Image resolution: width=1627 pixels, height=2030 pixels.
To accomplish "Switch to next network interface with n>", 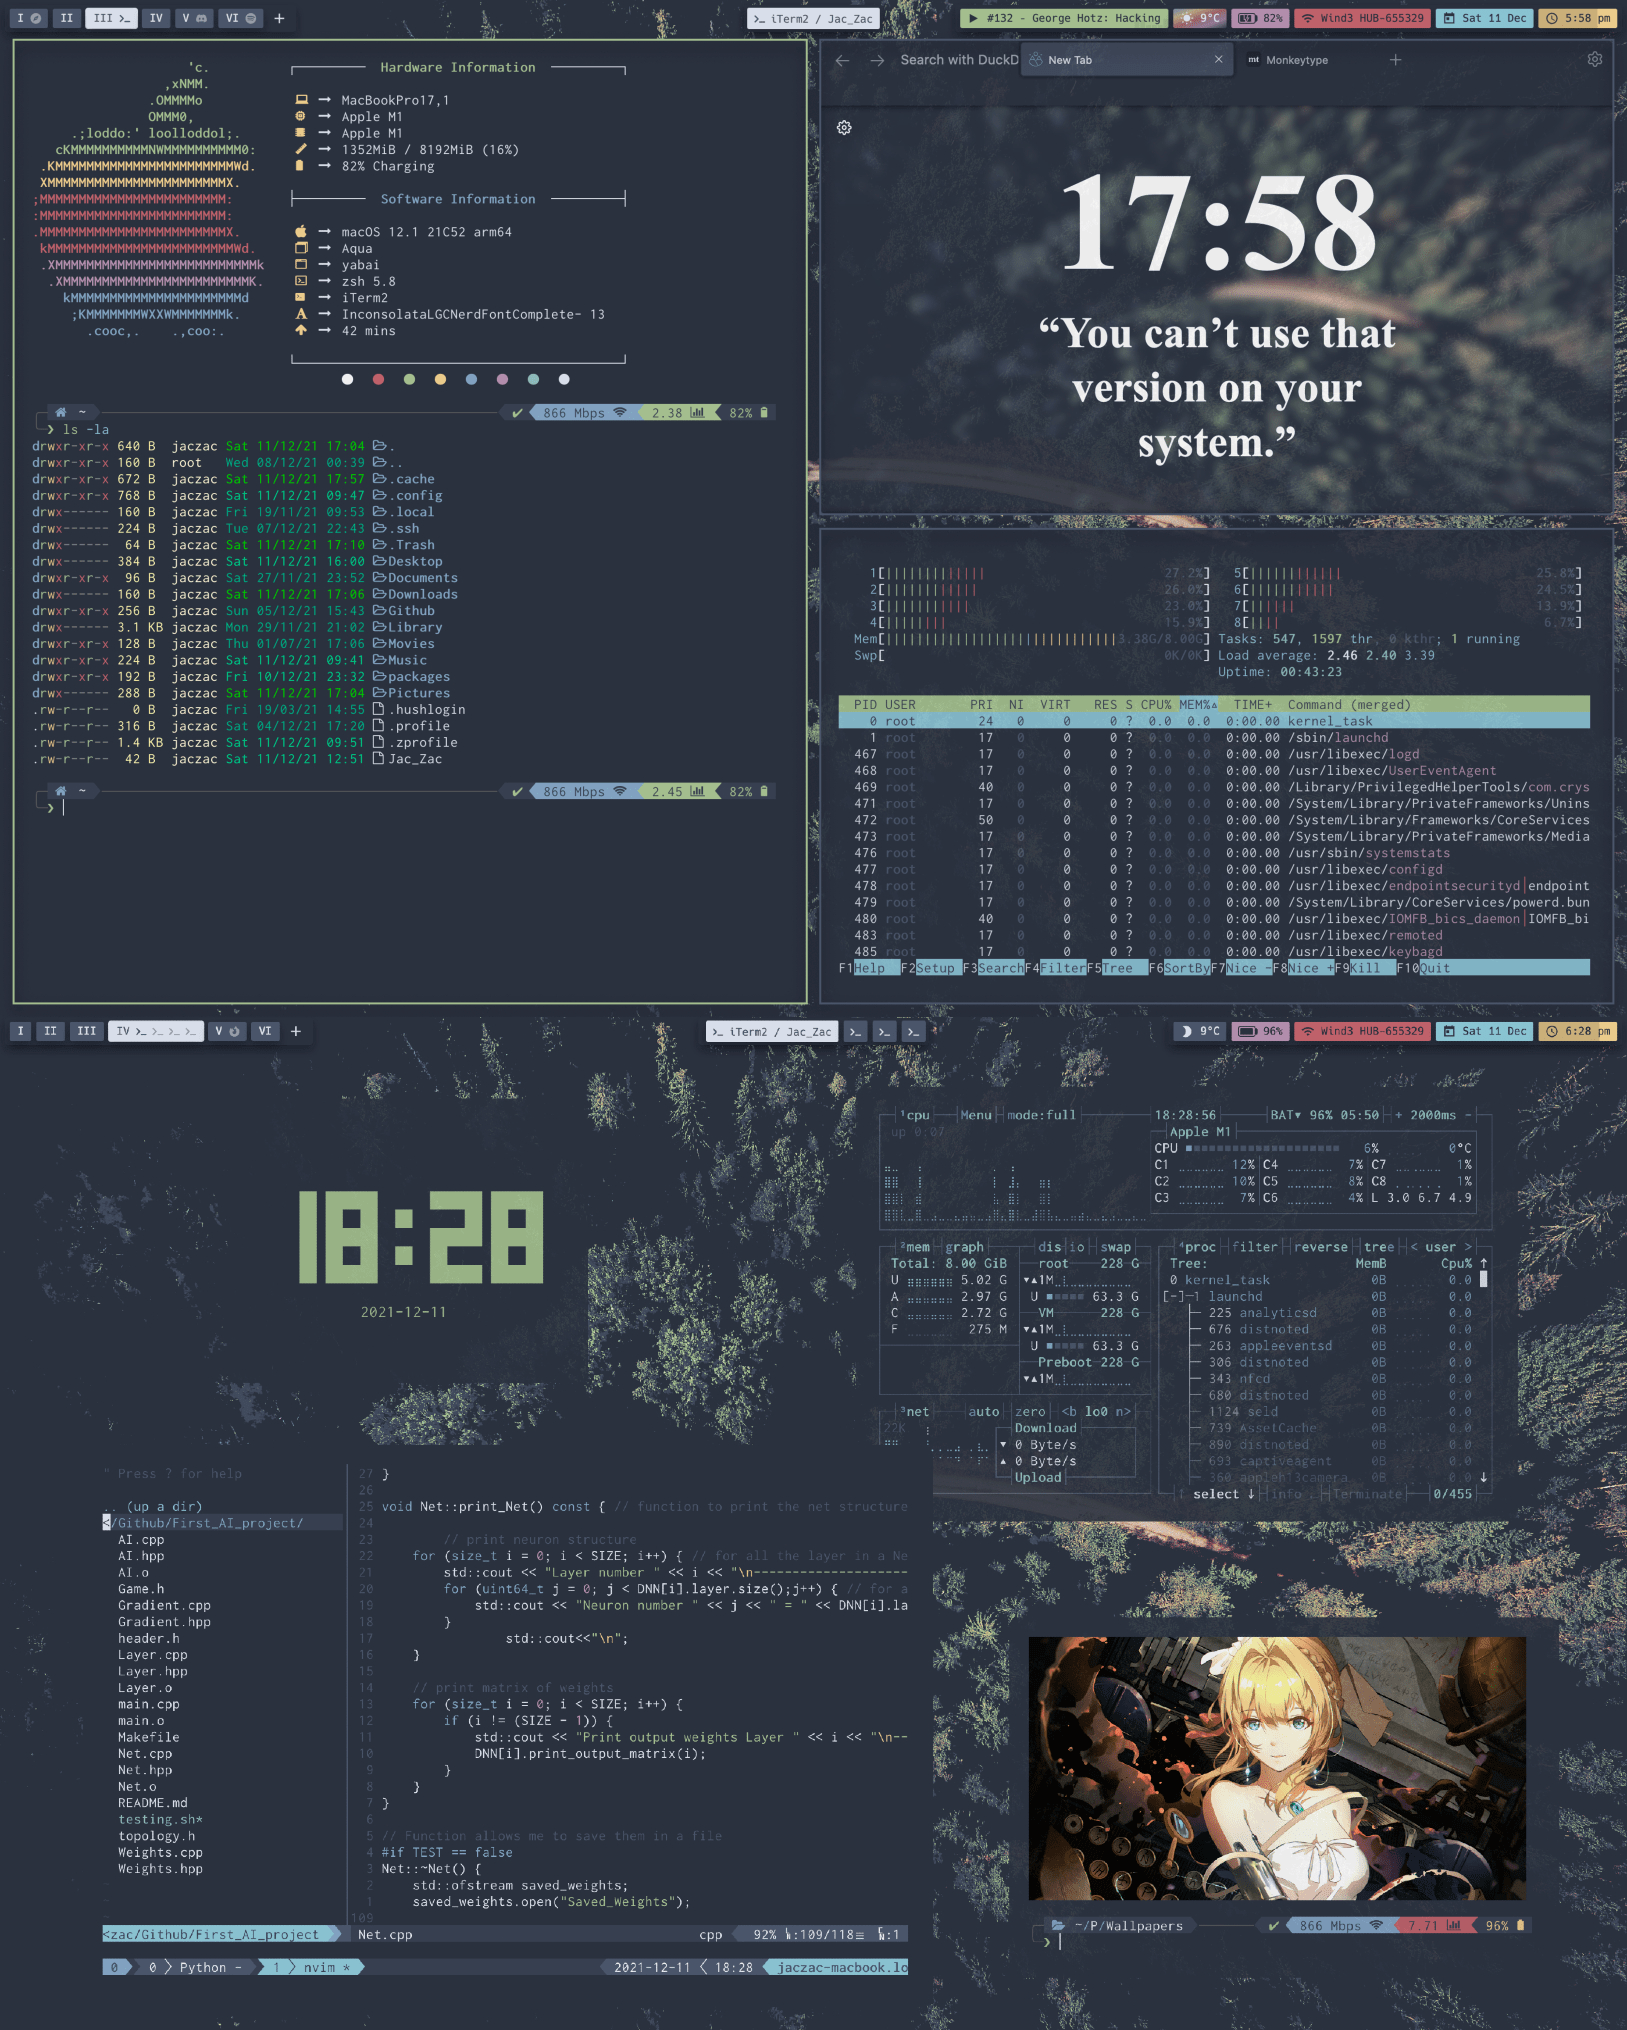I will (x=1123, y=1412).
